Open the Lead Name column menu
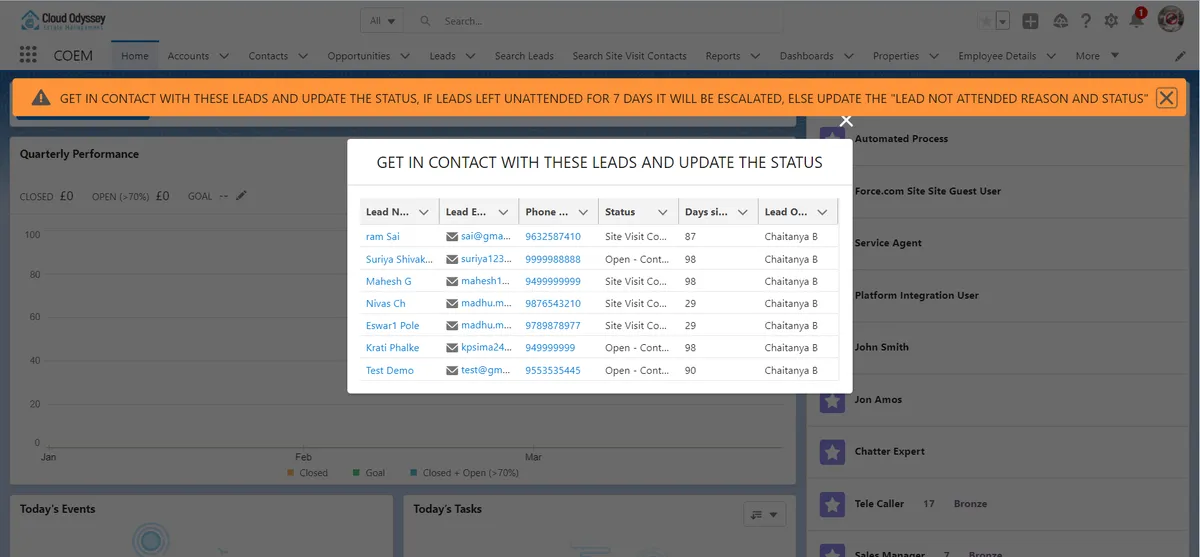The image size is (1200, 557). [423, 212]
